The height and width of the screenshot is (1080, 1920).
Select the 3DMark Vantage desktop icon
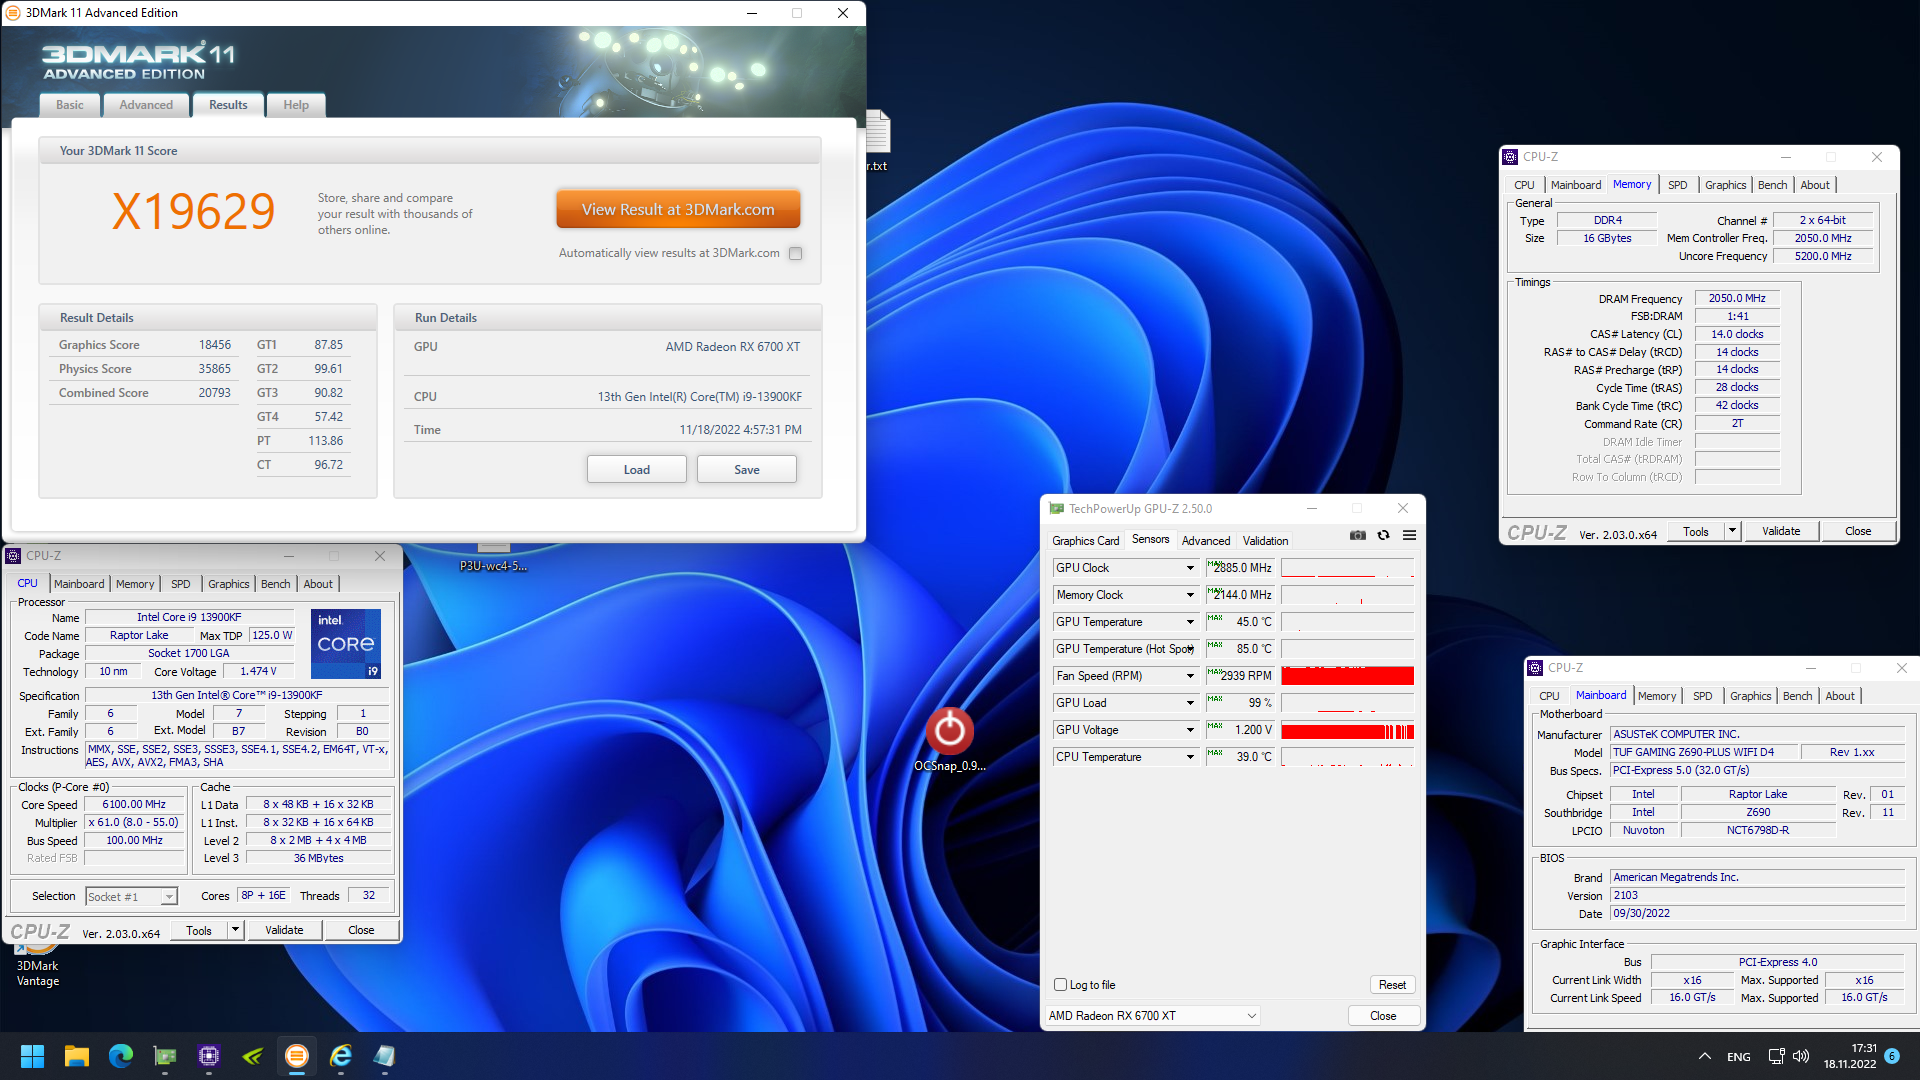click(x=38, y=962)
